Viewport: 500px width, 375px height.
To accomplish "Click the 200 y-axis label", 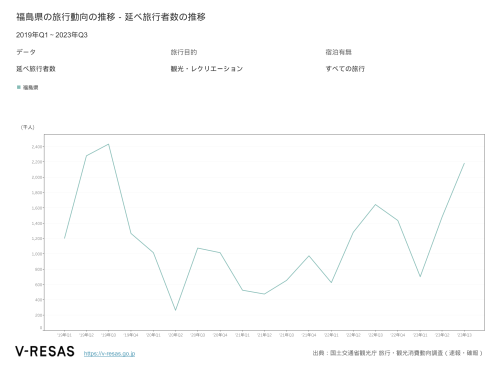I will 38,315.
